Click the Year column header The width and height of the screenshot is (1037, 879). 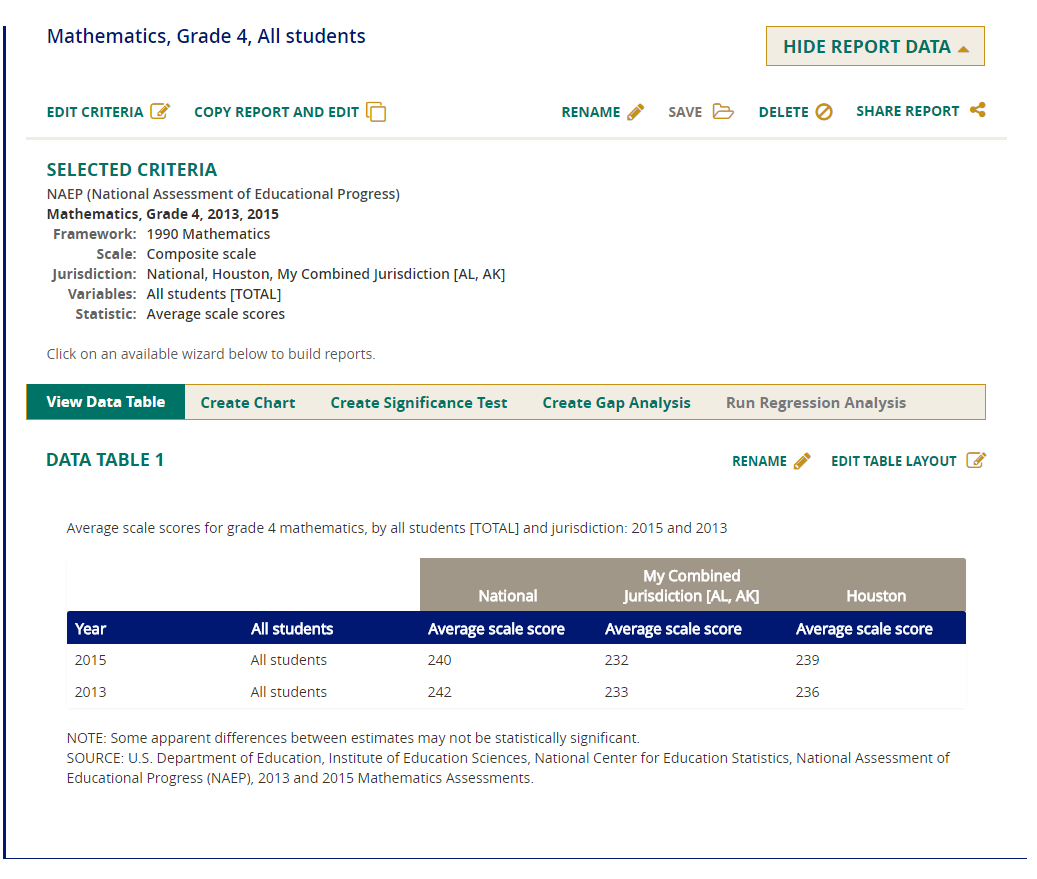point(90,629)
